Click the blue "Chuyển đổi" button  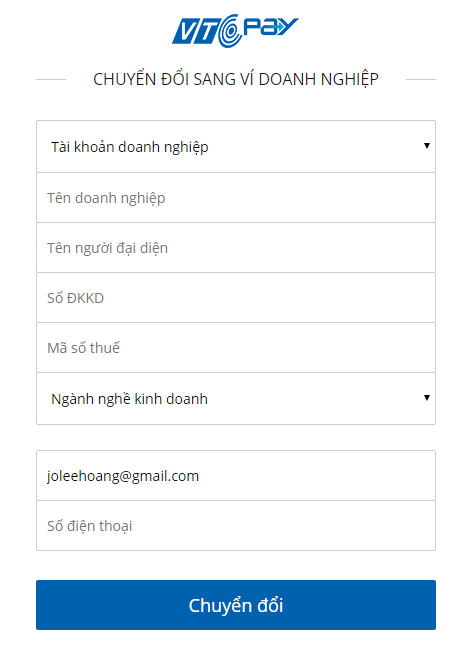pyautogui.click(x=236, y=605)
